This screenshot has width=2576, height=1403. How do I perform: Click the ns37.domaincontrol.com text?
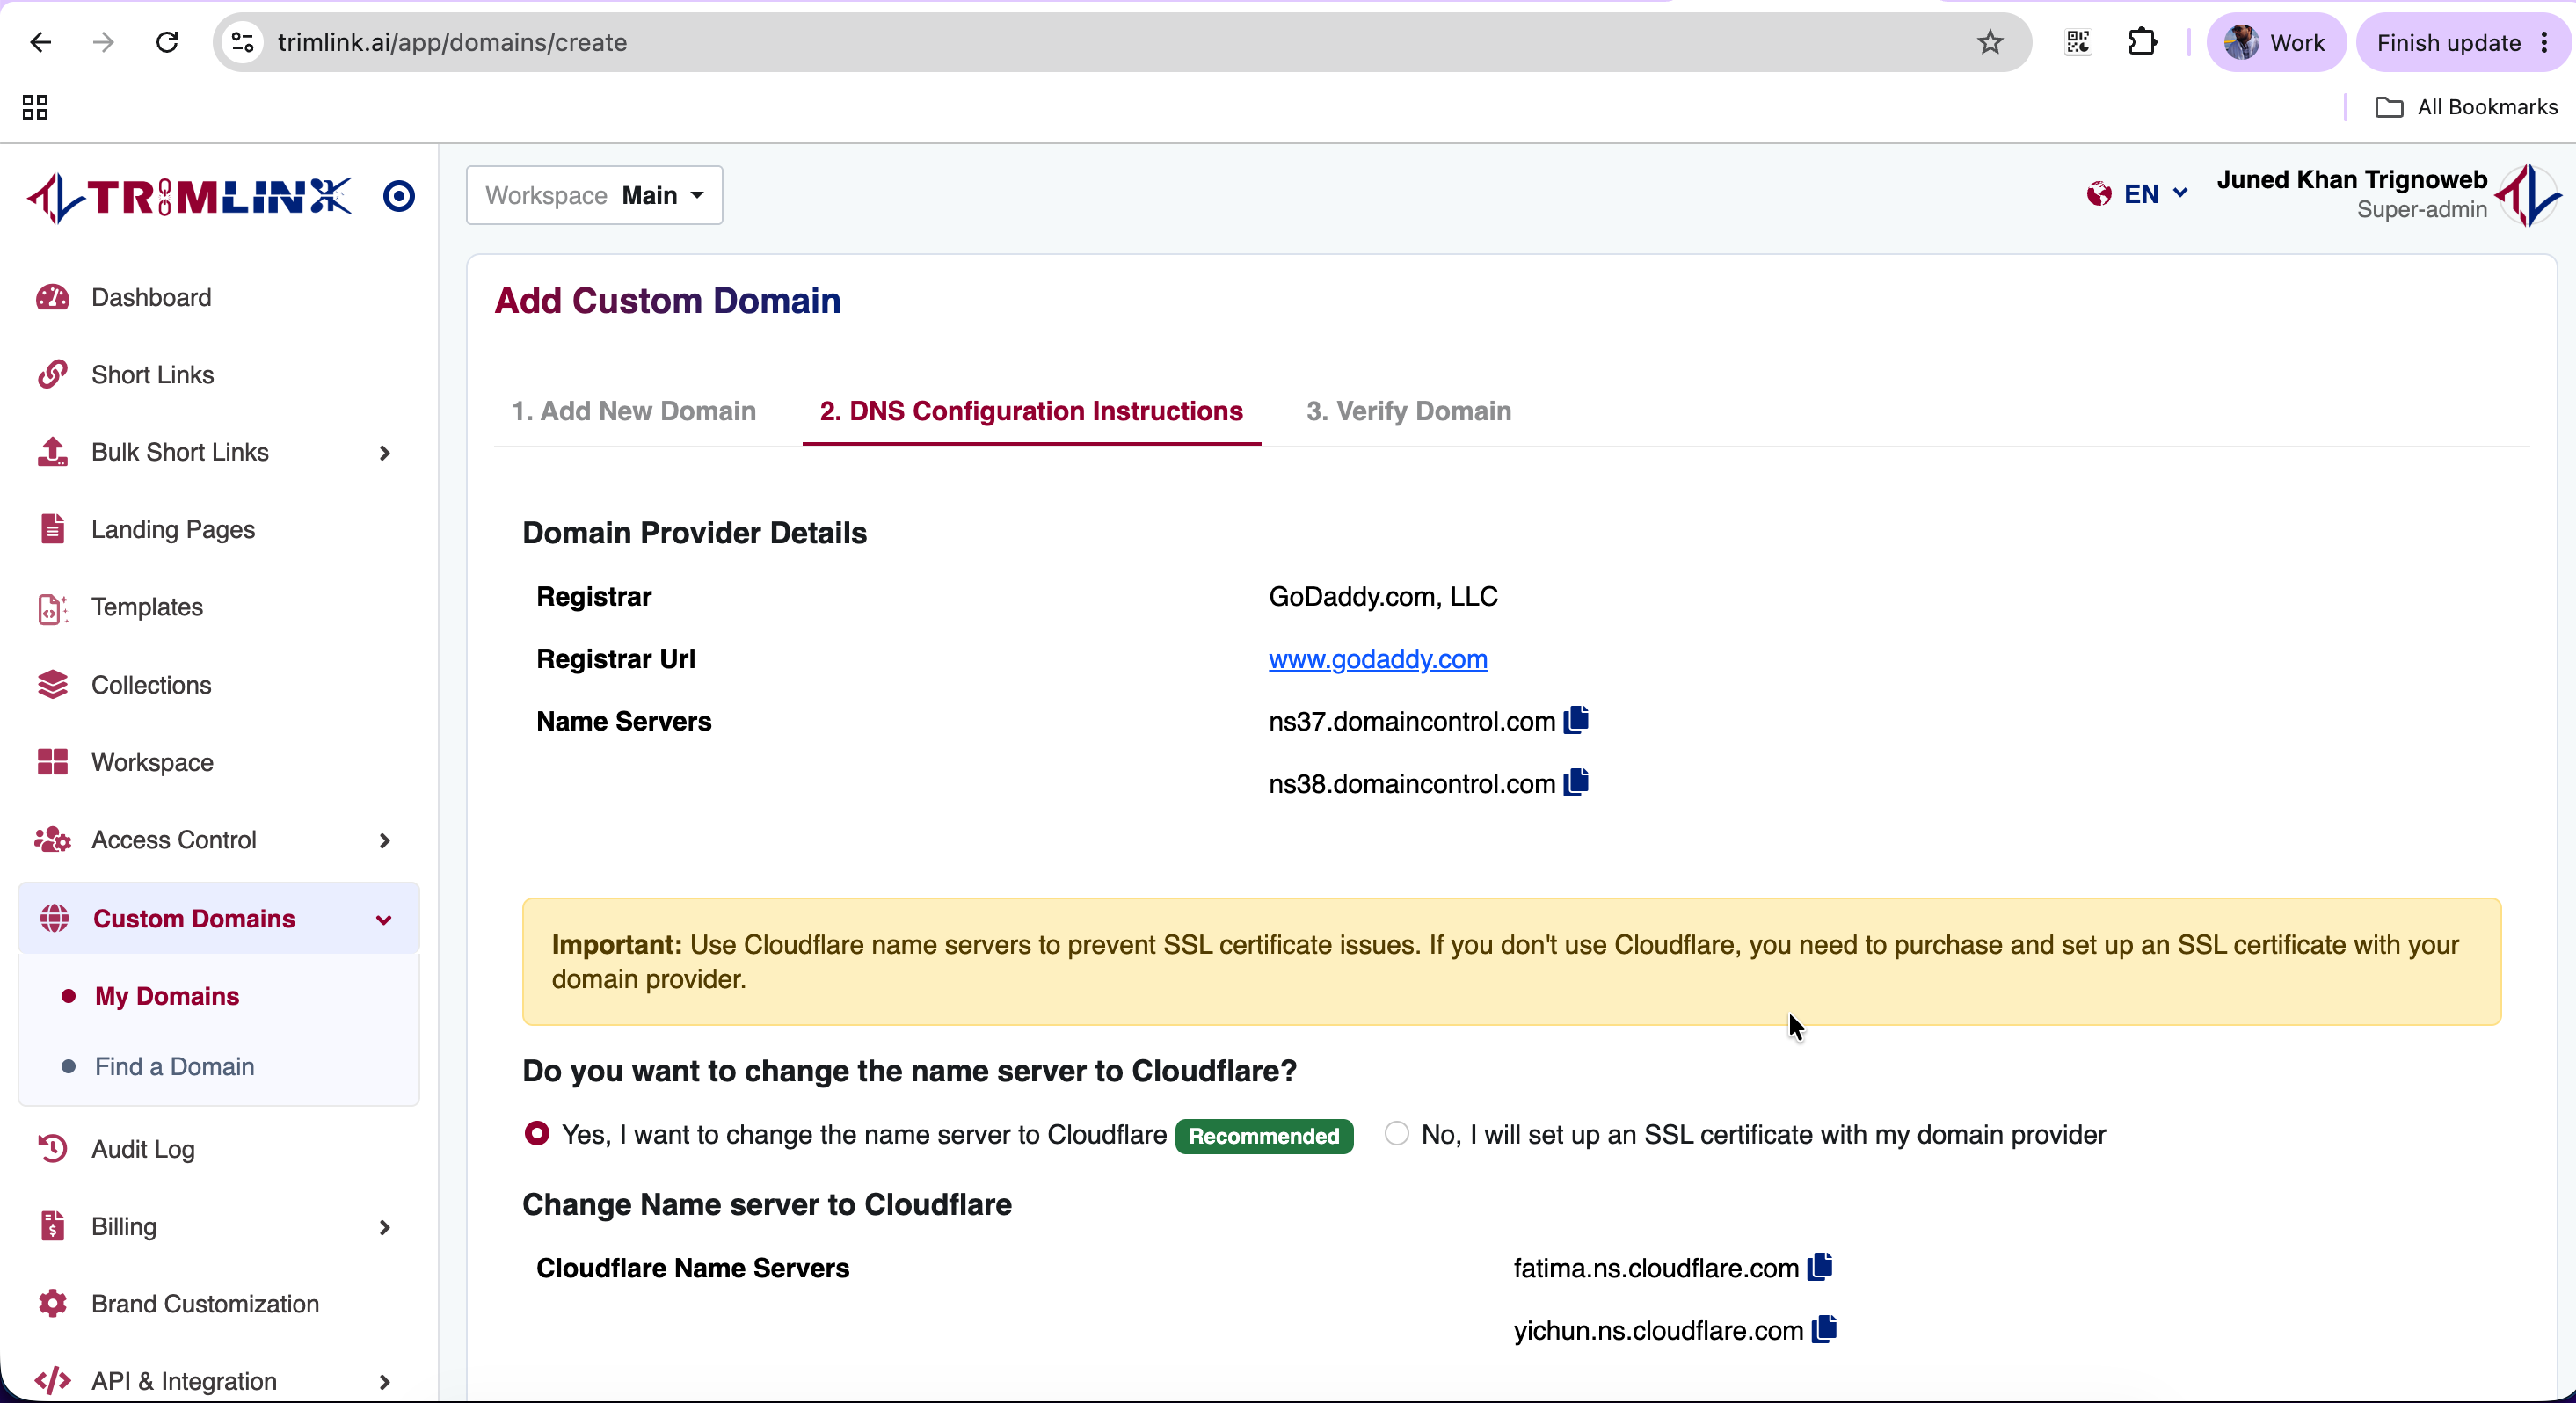(x=1411, y=721)
